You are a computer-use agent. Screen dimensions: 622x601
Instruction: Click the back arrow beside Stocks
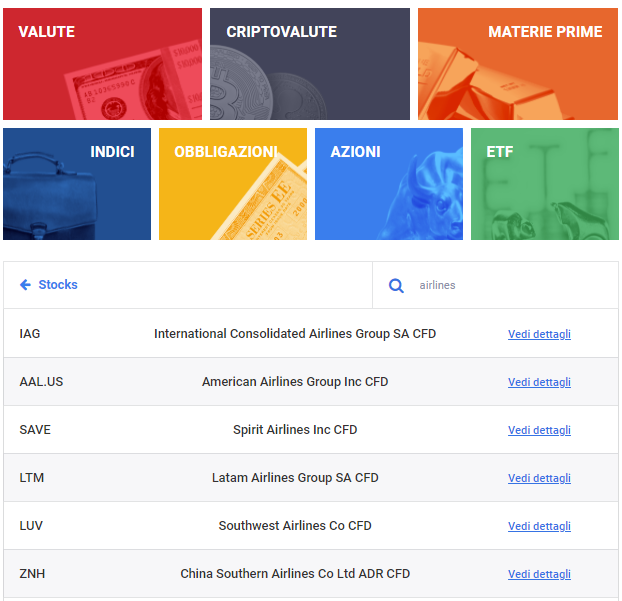tap(25, 285)
